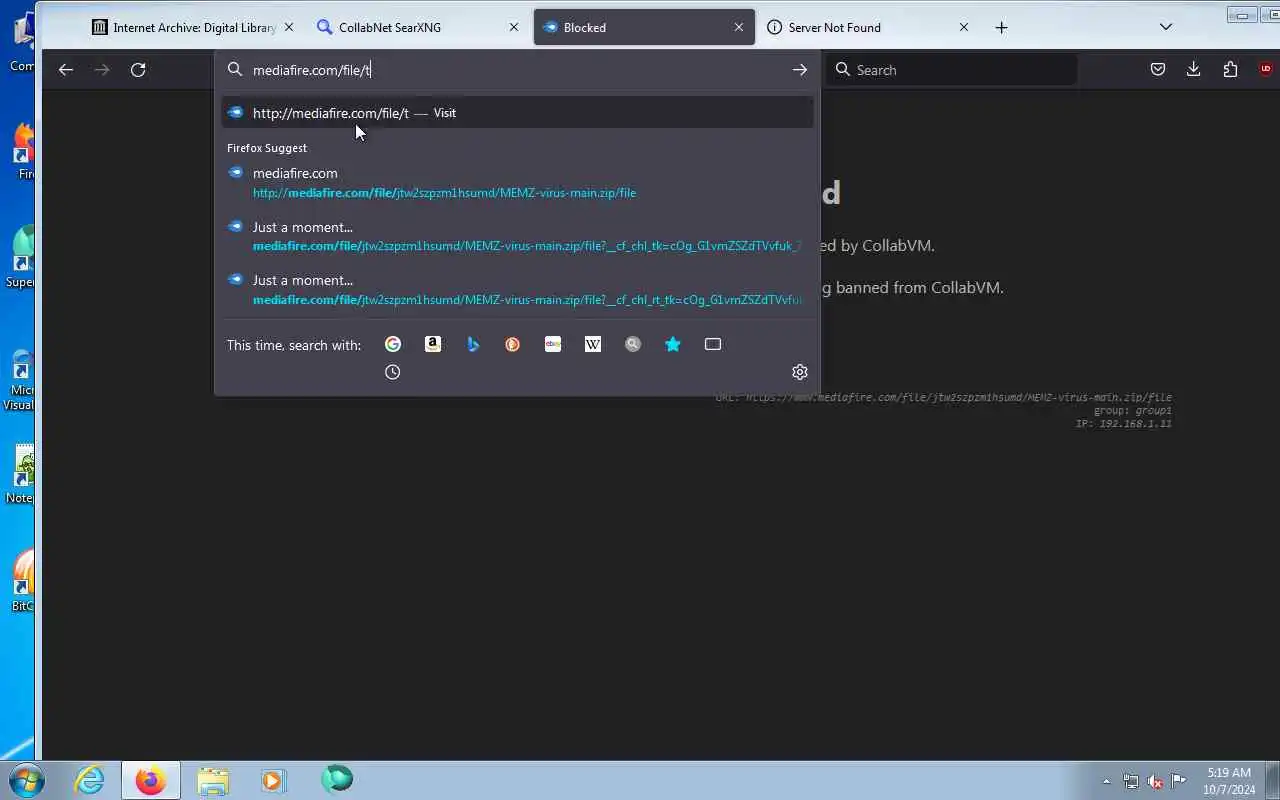Screen dimensions: 1280x800
Task: Expand the list all tabs chevron
Action: pyautogui.click(x=1166, y=27)
